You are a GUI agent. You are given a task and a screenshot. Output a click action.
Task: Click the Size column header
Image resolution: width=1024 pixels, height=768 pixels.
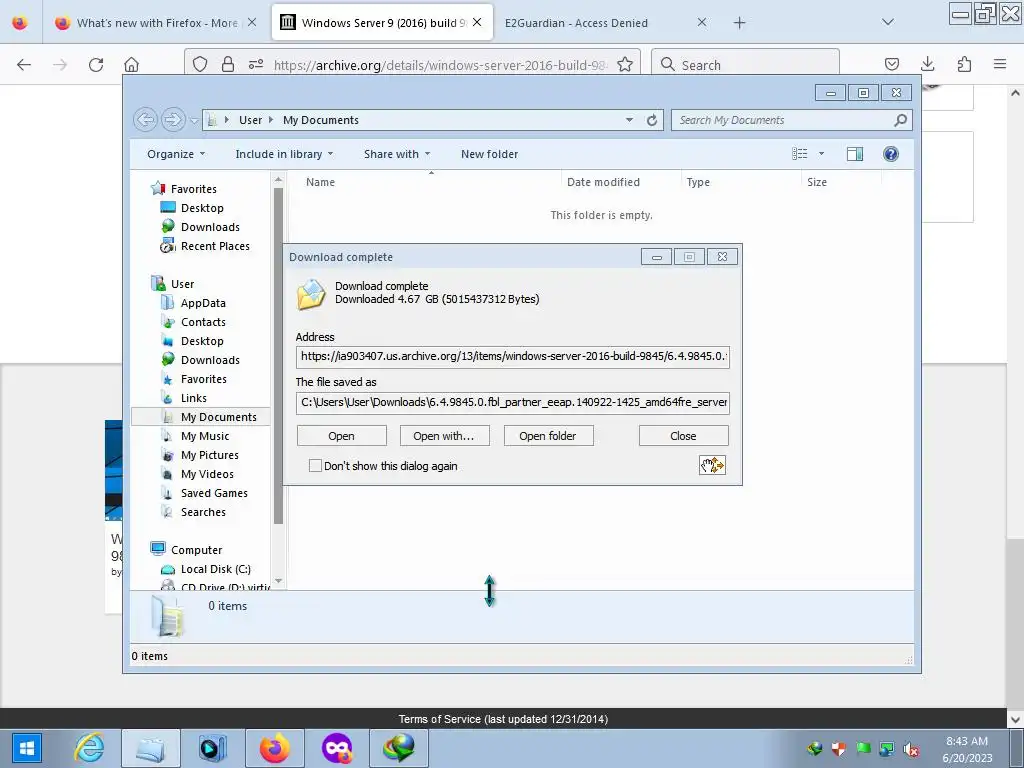click(816, 182)
